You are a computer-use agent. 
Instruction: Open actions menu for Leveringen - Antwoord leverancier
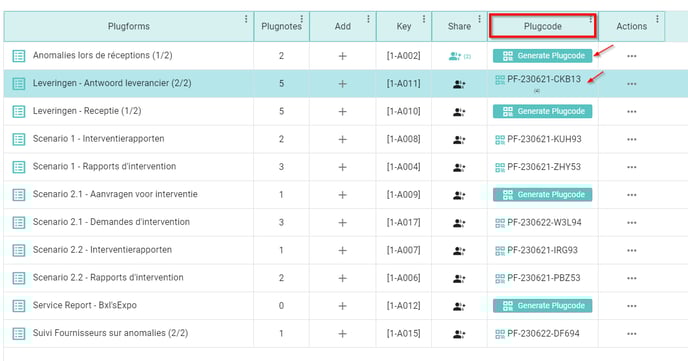[632, 84]
